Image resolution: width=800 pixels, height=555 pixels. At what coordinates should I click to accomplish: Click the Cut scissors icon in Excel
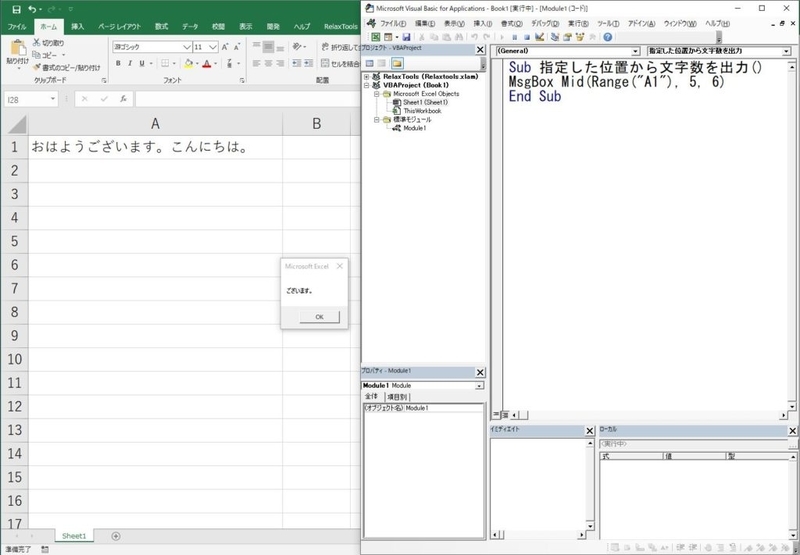(x=37, y=42)
